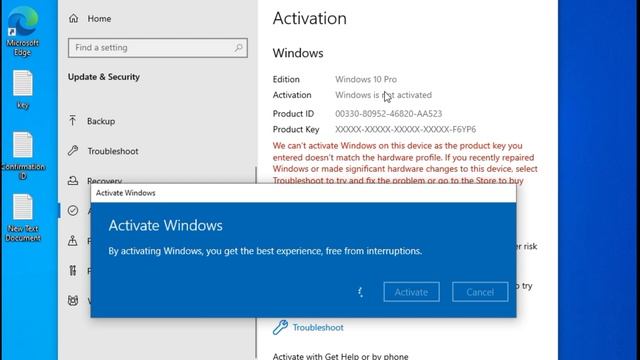The width and height of the screenshot is (640, 360).
Task: Open the Recovery settings page
Action: [x=104, y=180]
